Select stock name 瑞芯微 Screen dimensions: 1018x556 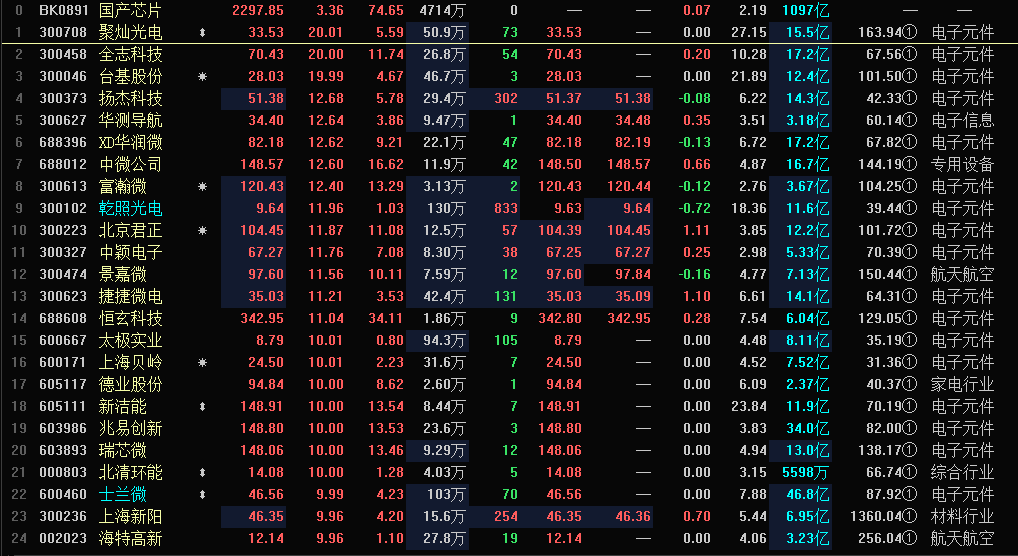pyautogui.click(x=122, y=451)
